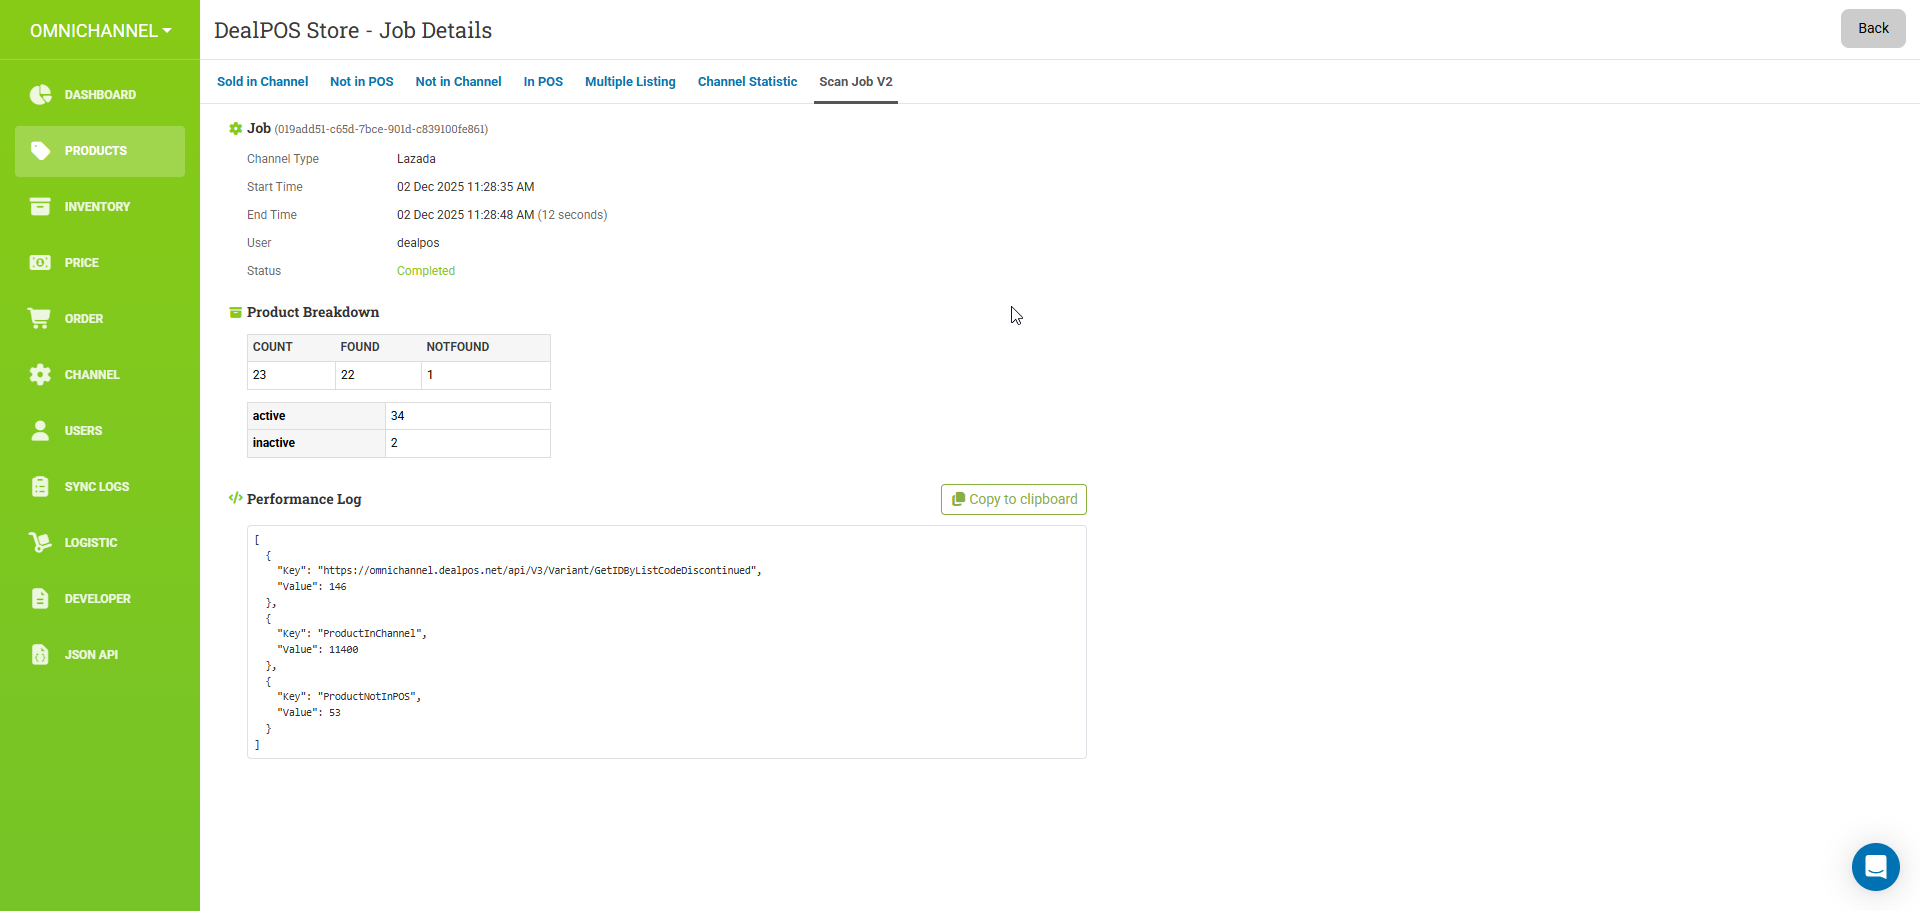Click the Logistic hand truck icon
Screen dimensions: 1920x911
[x=40, y=543]
